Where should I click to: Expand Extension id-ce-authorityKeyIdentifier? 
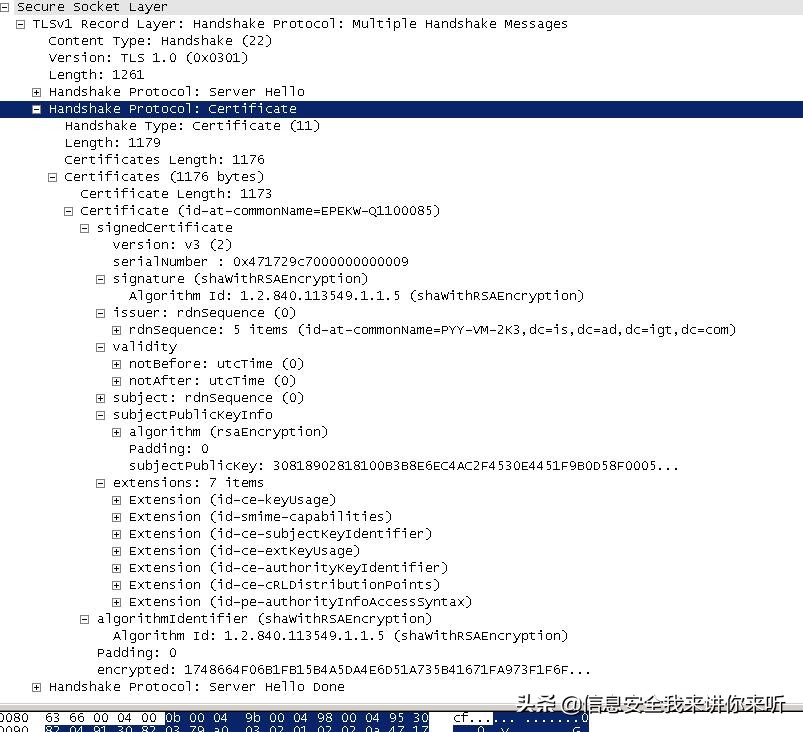(117, 568)
